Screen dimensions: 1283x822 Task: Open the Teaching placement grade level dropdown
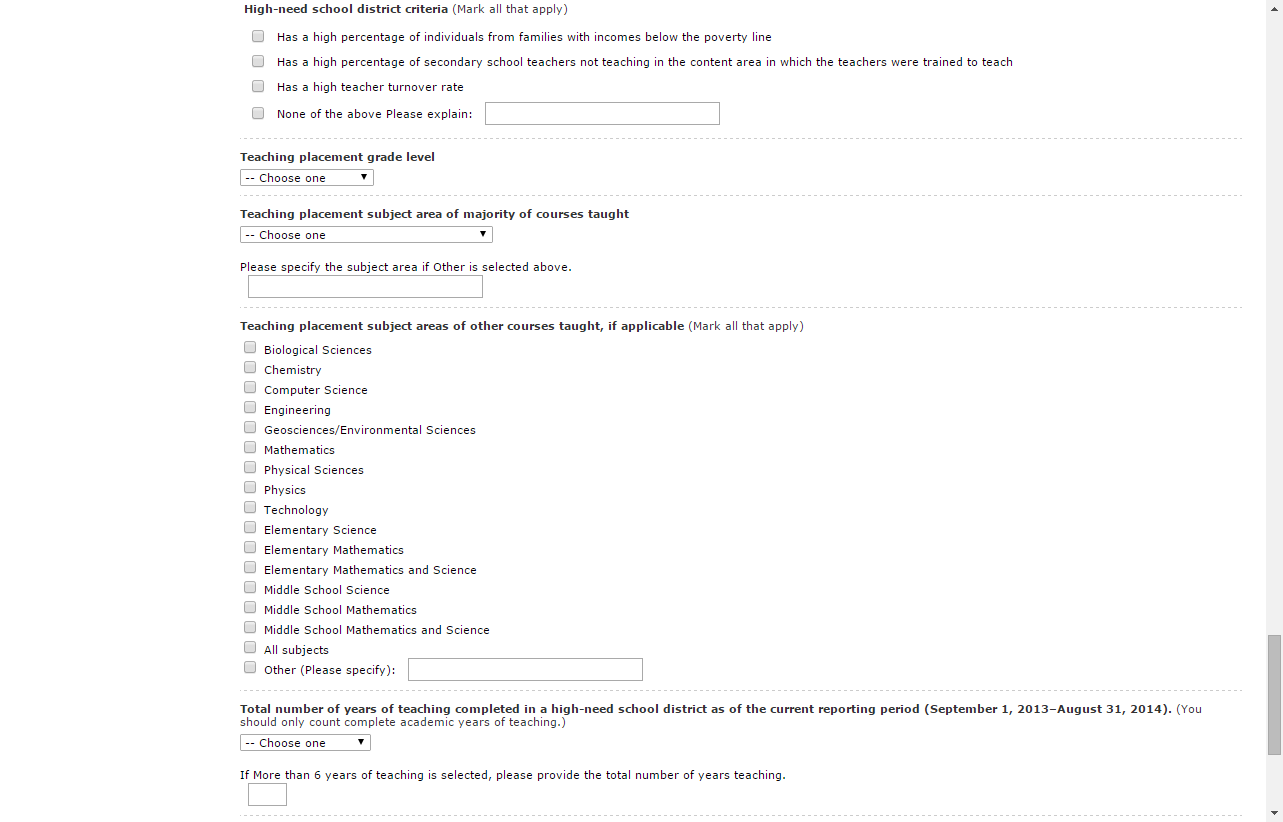(x=306, y=178)
